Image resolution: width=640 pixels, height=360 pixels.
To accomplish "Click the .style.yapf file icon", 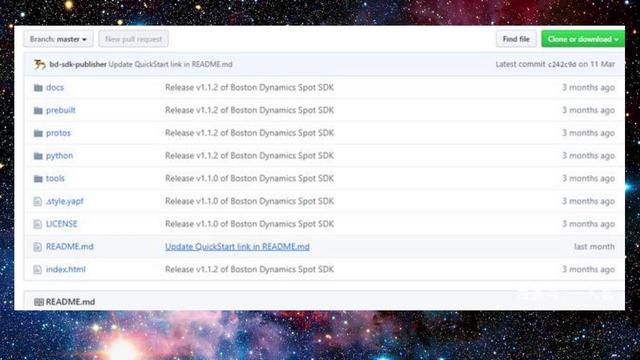I will 38,201.
